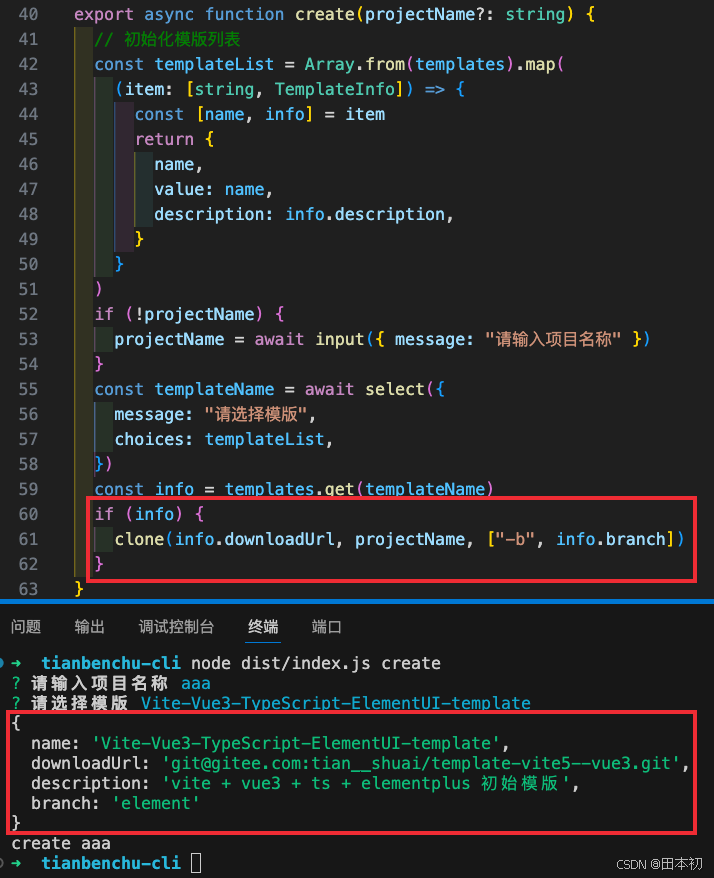714x878 pixels.
Task: Click the selected template name in terminal prompt
Action: 335,703
